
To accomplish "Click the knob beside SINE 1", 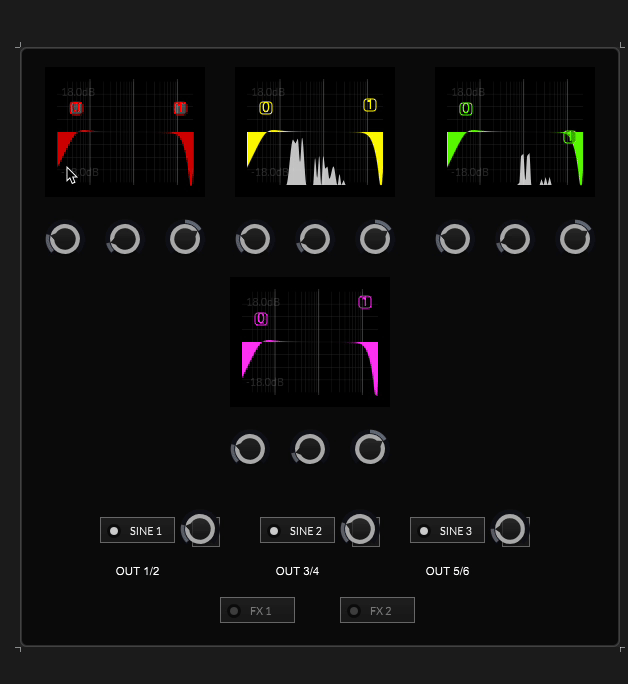I will pos(200,529).
